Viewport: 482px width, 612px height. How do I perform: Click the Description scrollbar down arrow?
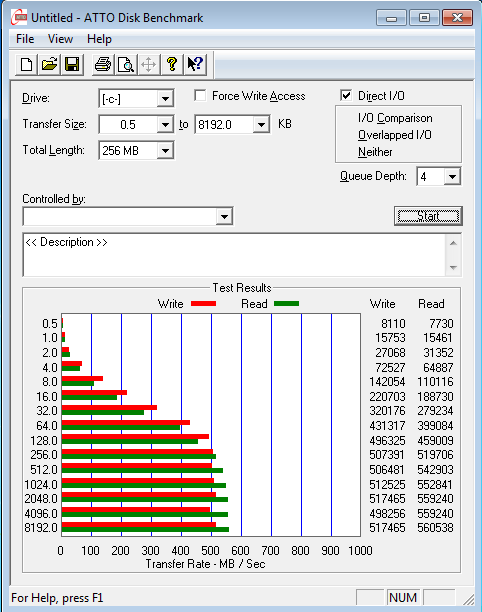click(453, 268)
